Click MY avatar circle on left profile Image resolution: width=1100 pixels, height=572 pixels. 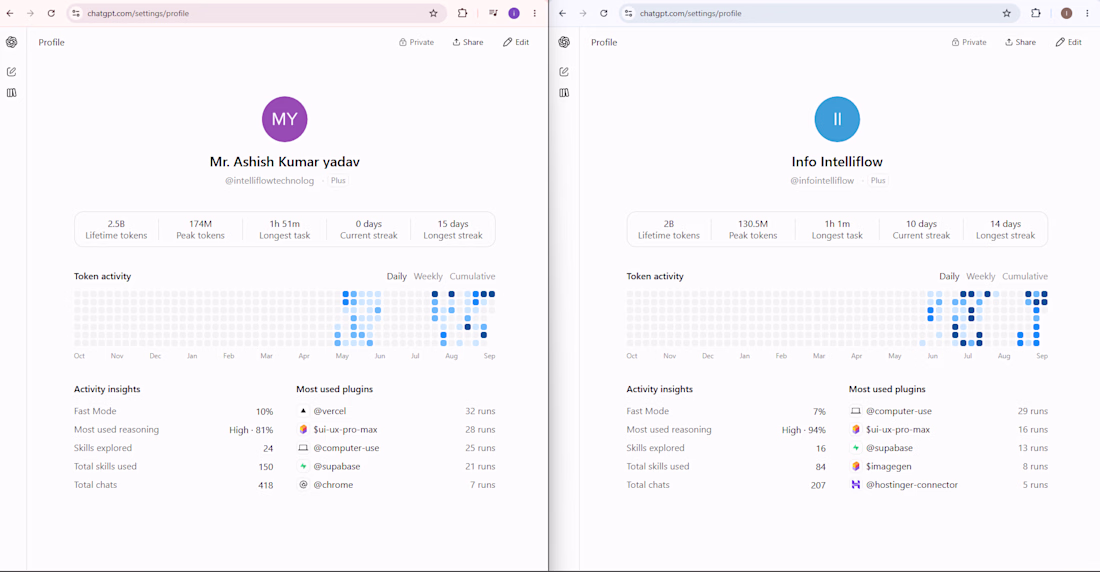click(x=284, y=119)
